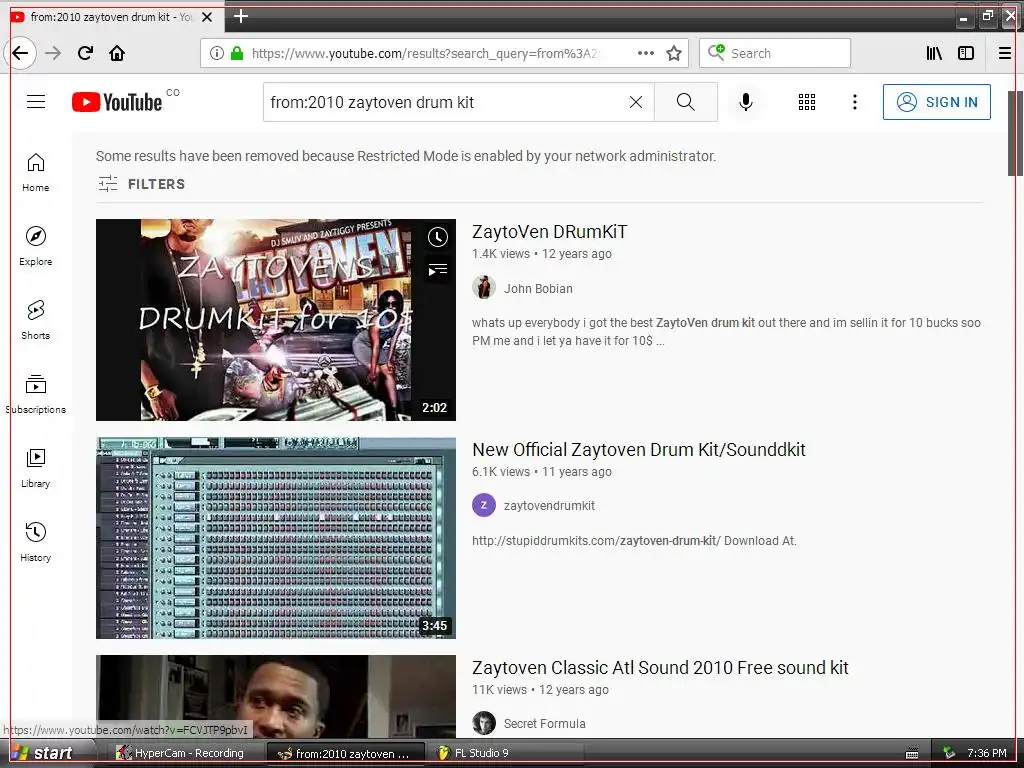The image size is (1024, 768).
Task: Toggle the YouTube guide hamburger menu
Action: tap(36, 102)
